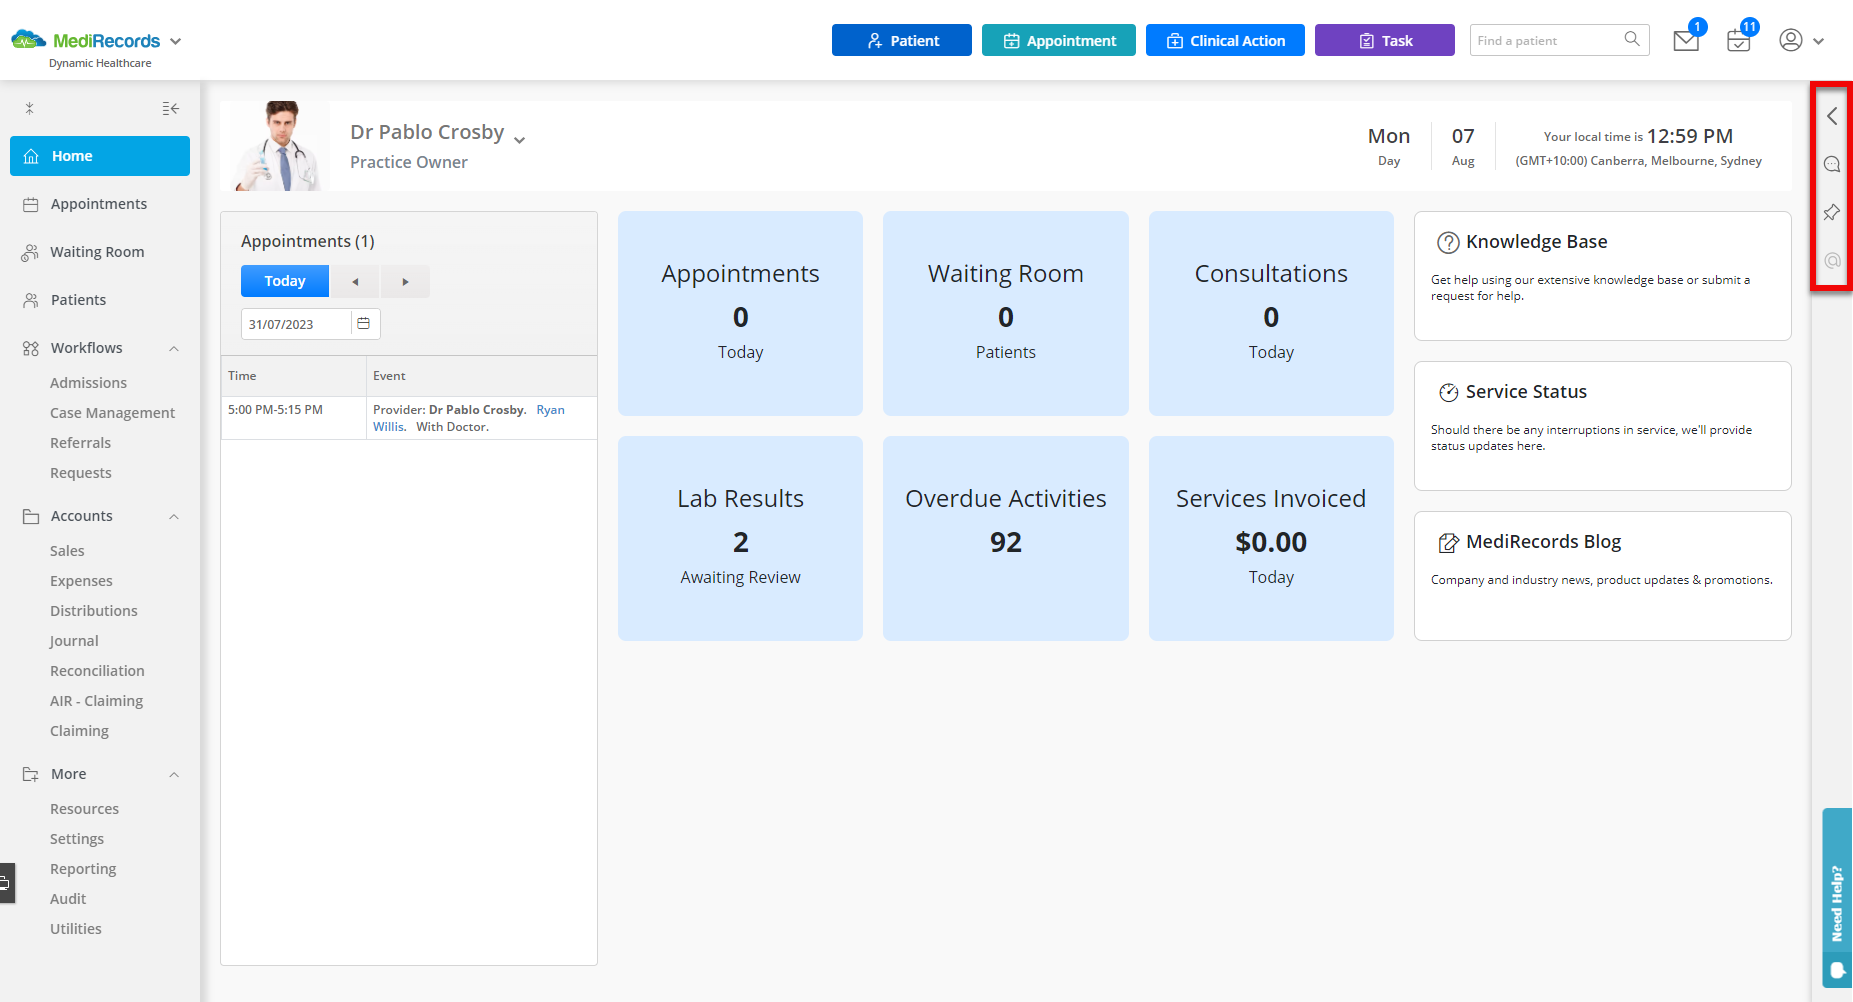
Task: Open Expenses under Accounts
Action: (81, 581)
